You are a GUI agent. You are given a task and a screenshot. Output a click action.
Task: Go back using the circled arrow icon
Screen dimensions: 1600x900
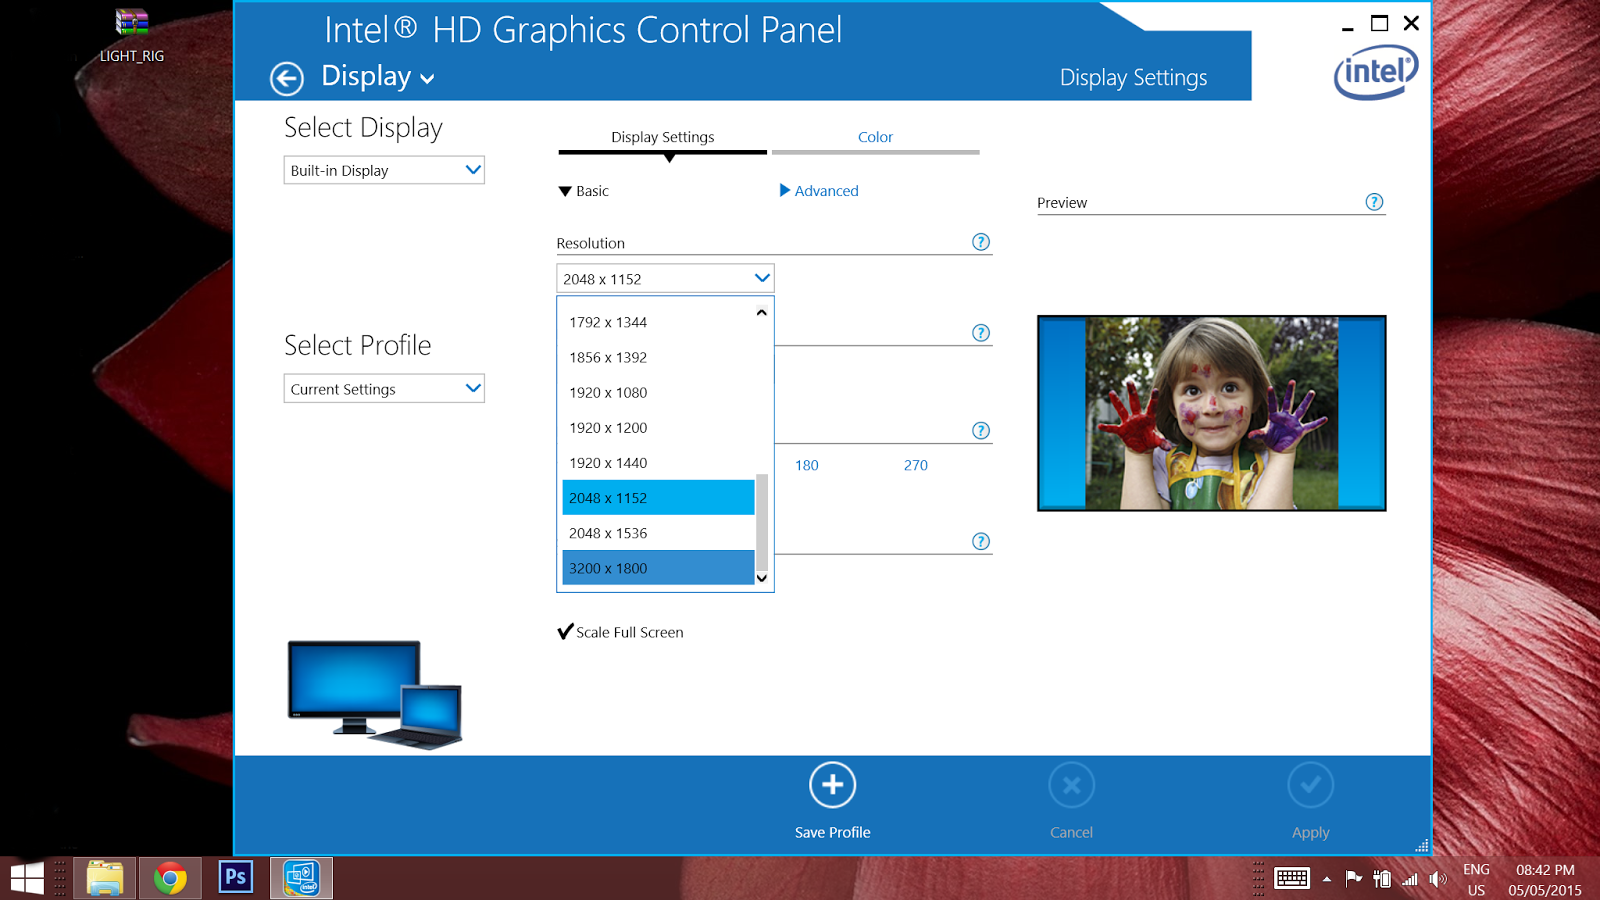click(x=287, y=78)
